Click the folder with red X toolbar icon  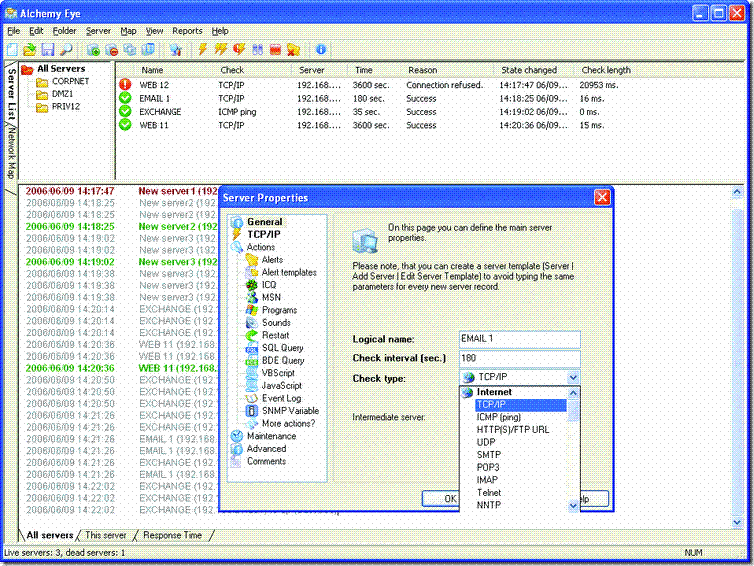(293, 50)
